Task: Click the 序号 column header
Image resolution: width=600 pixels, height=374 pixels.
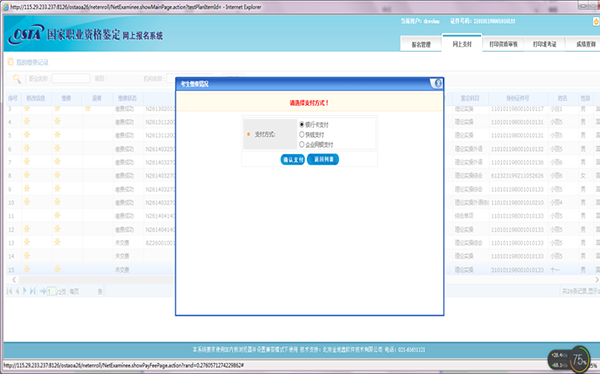Action: pyautogui.click(x=13, y=98)
